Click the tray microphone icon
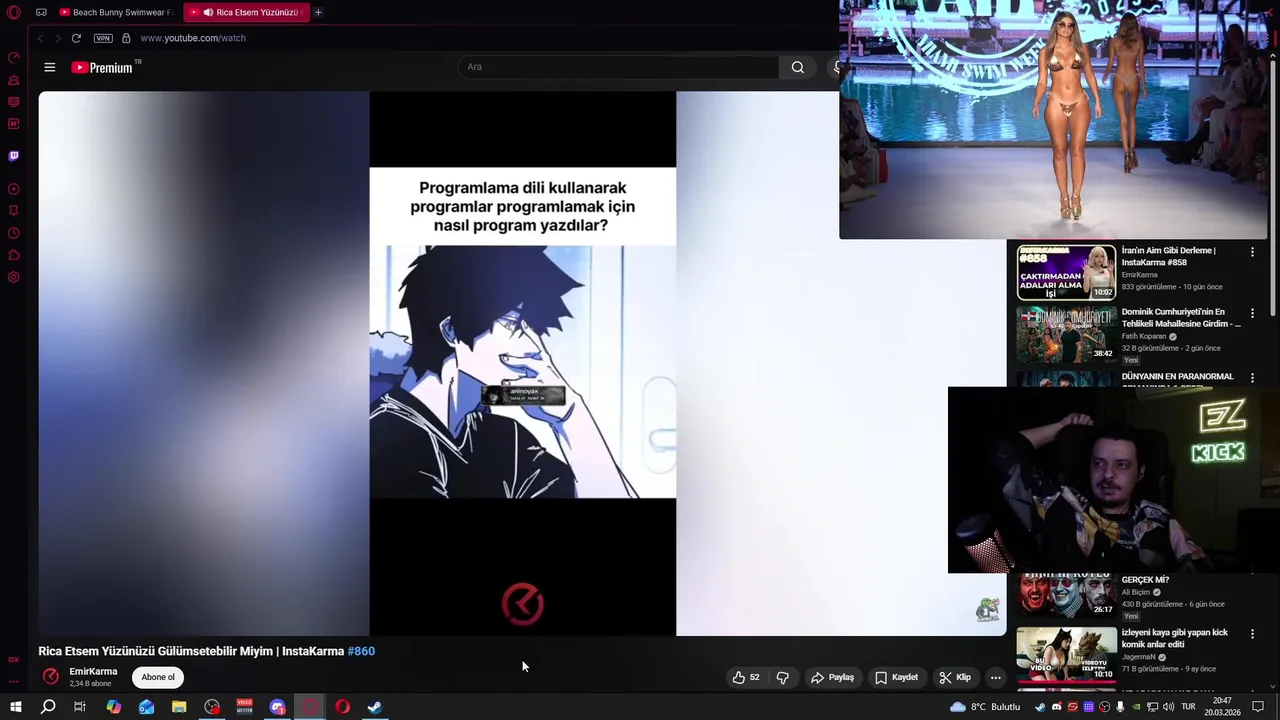The width and height of the screenshot is (1280, 720). point(1120,707)
